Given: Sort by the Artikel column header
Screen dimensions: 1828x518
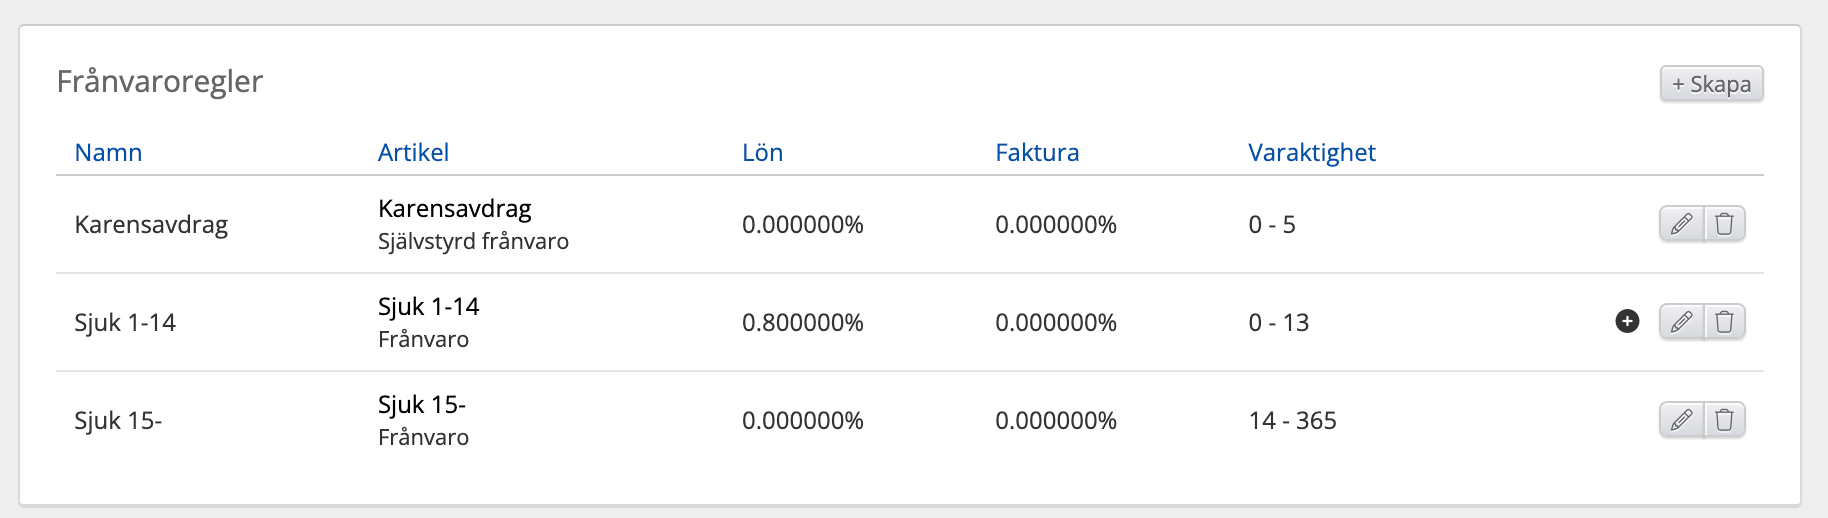Looking at the screenshot, I should pos(413,153).
